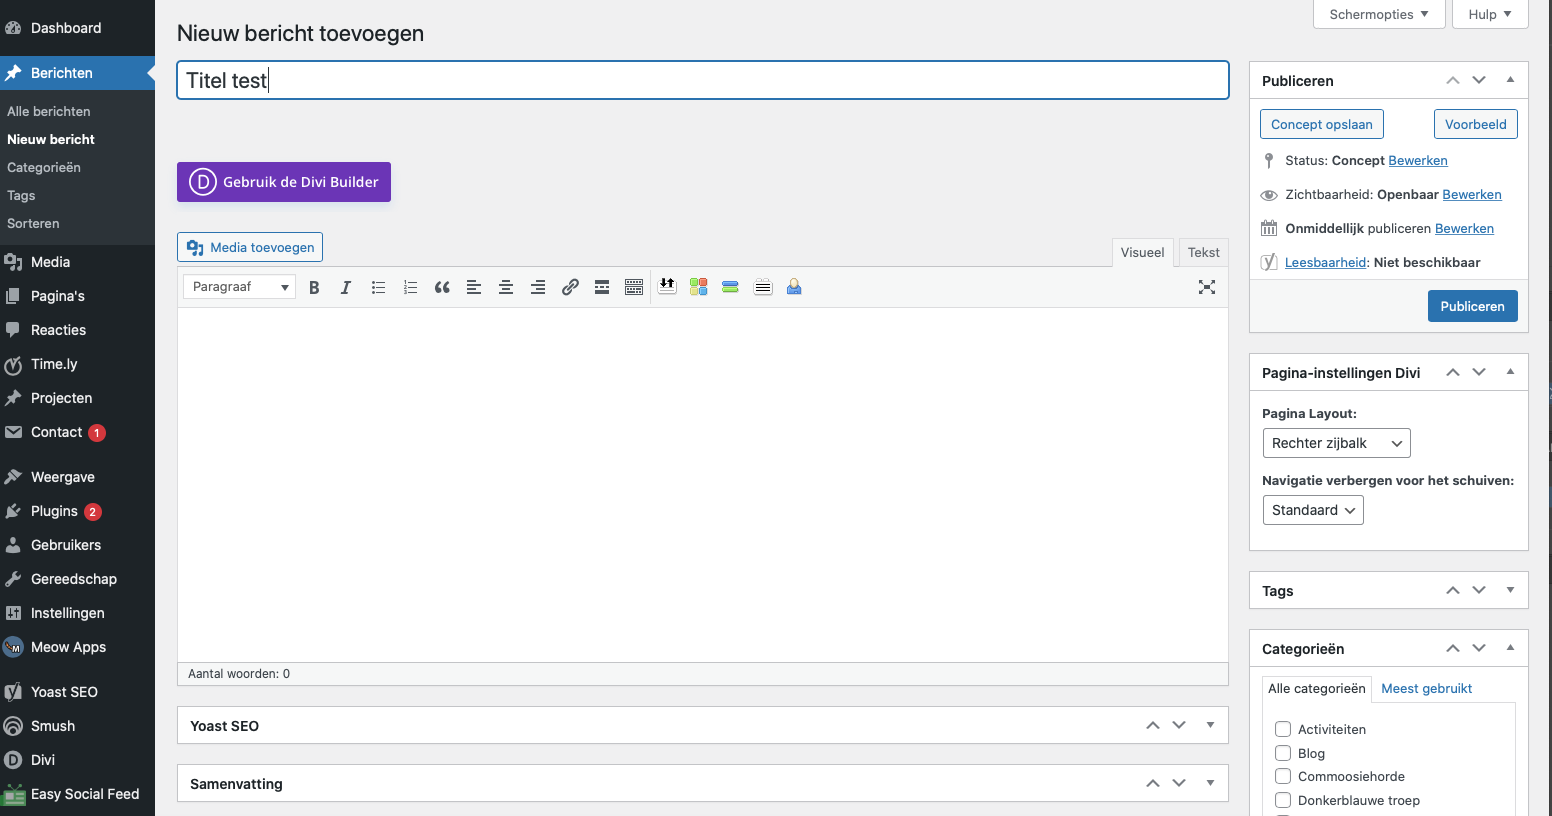The width and height of the screenshot is (1552, 816).
Task: Switch to the Visueel editor tab
Action: point(1142,252)
